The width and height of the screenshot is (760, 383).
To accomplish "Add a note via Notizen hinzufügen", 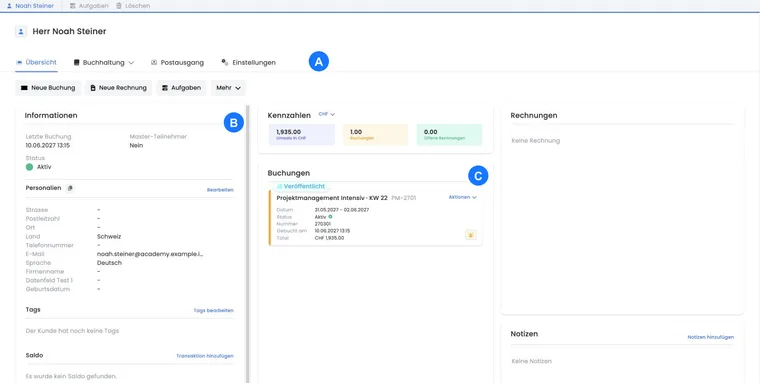I will (x=711, y=337).
